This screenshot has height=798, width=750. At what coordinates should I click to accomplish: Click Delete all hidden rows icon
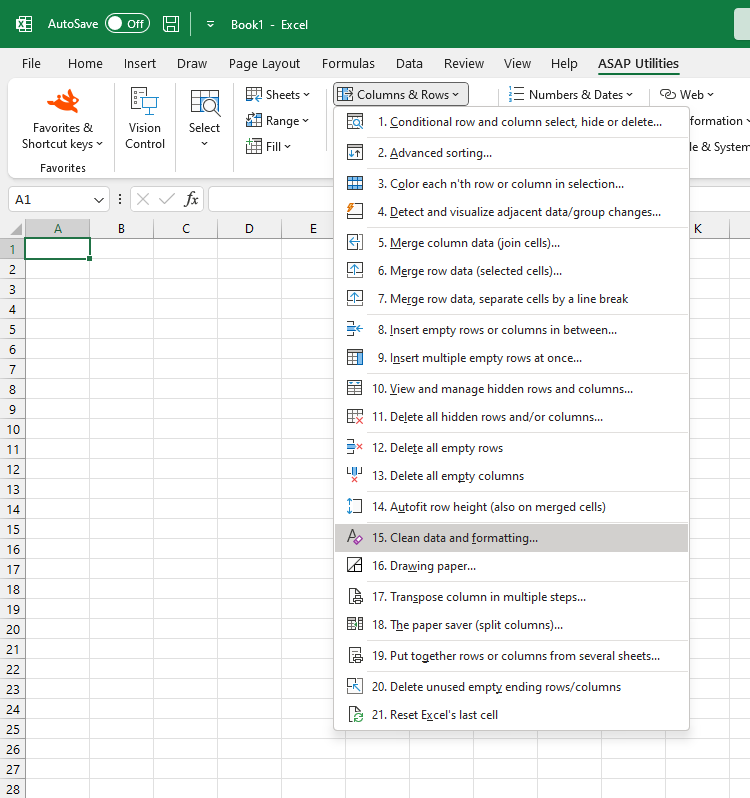[x=355, y=417]
